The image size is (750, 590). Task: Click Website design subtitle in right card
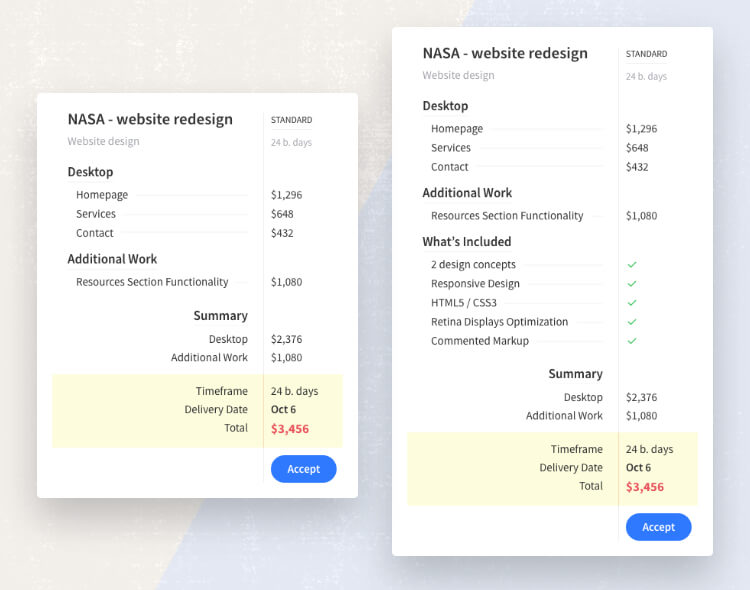click(458, 75)
